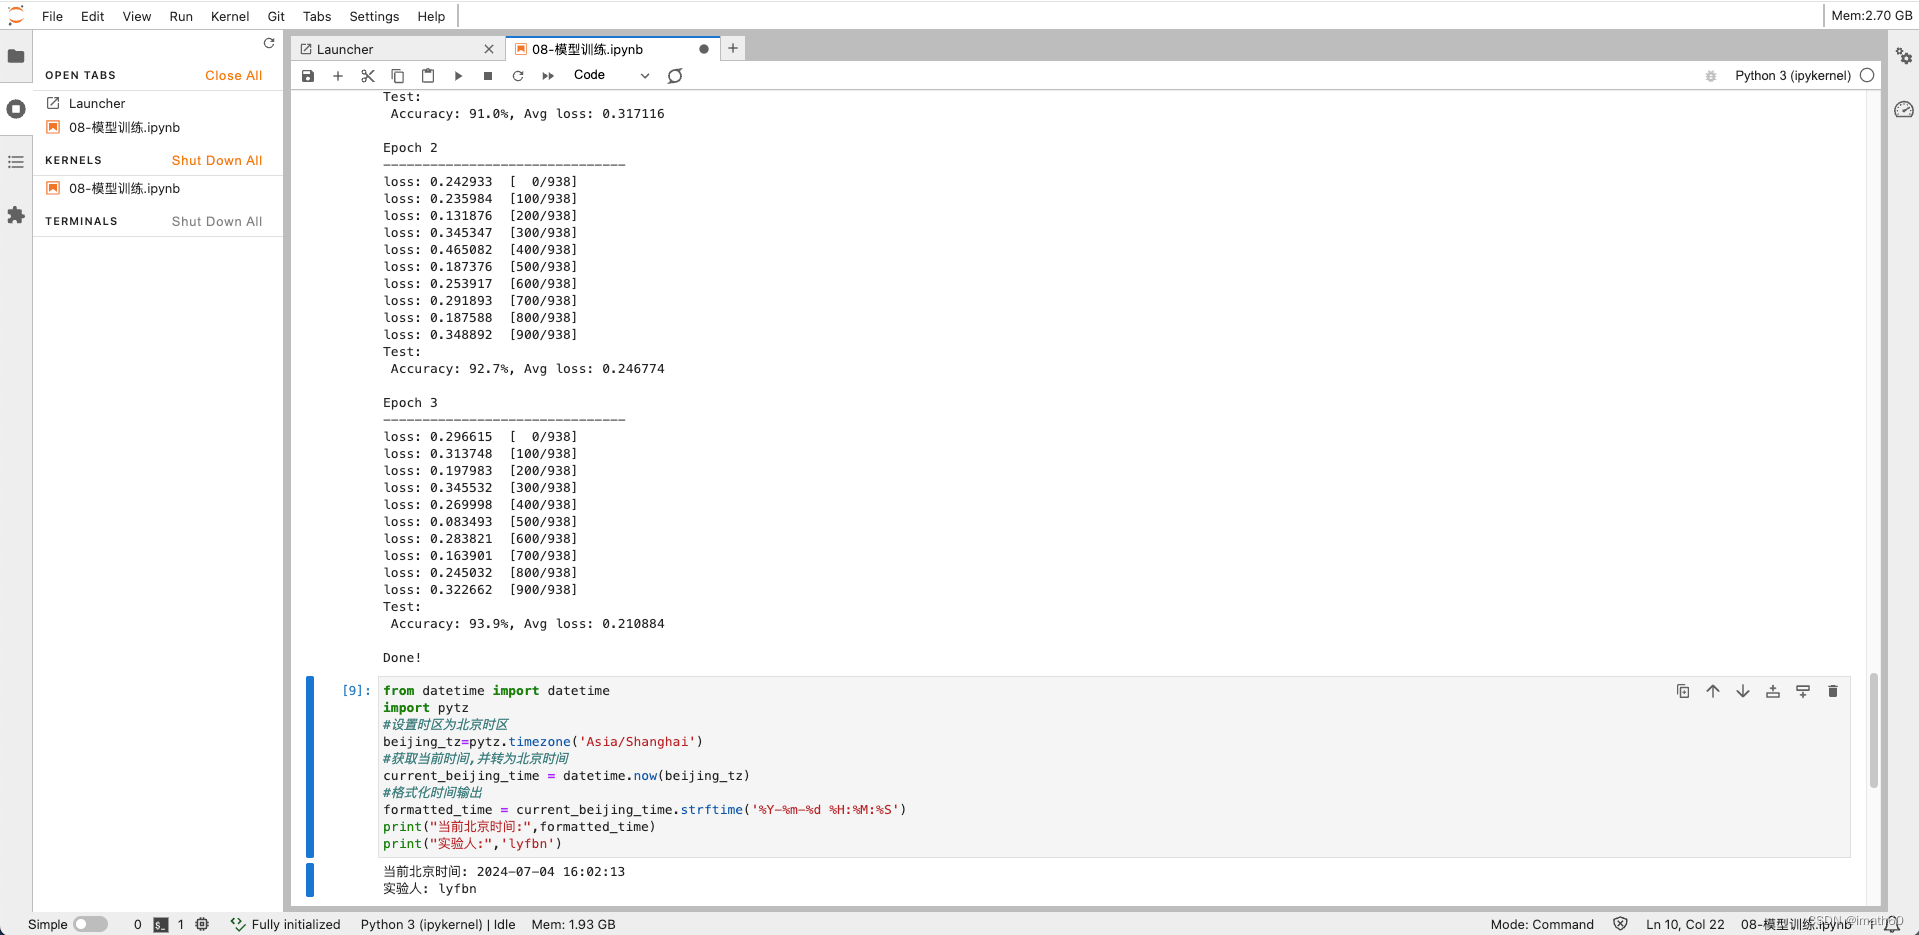Insert a new cell below with the plus icon
Screen dimensions: 1919x935
[x=338, y=76]
